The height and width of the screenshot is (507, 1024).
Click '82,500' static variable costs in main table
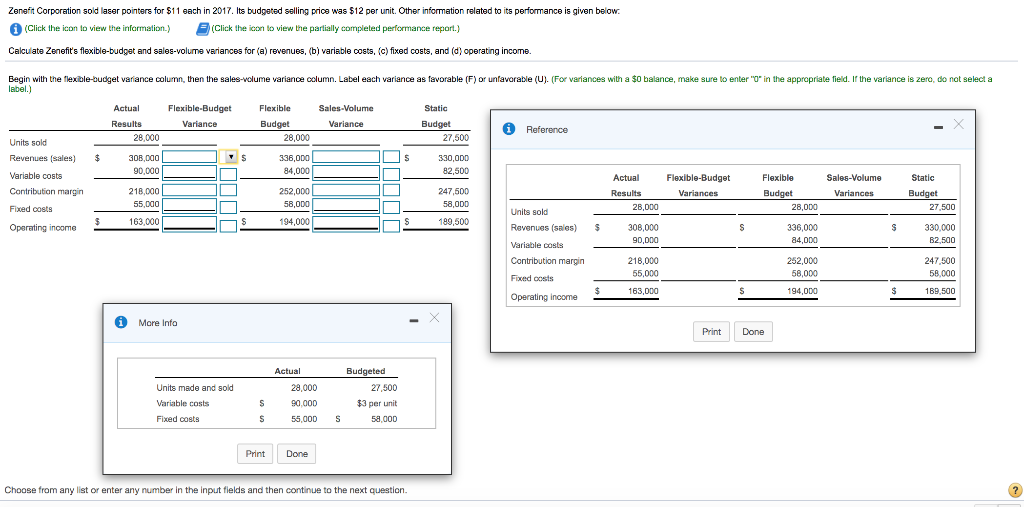456,171
